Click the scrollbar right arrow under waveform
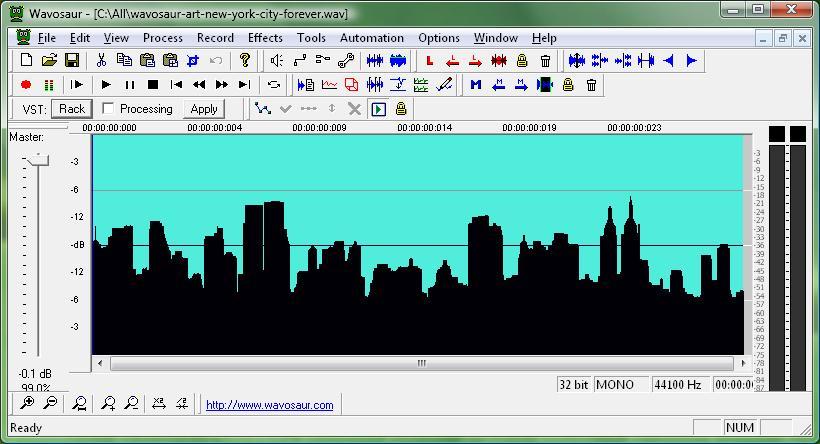Viewport: 820px width, 444px height. click(x=743, y=363)
